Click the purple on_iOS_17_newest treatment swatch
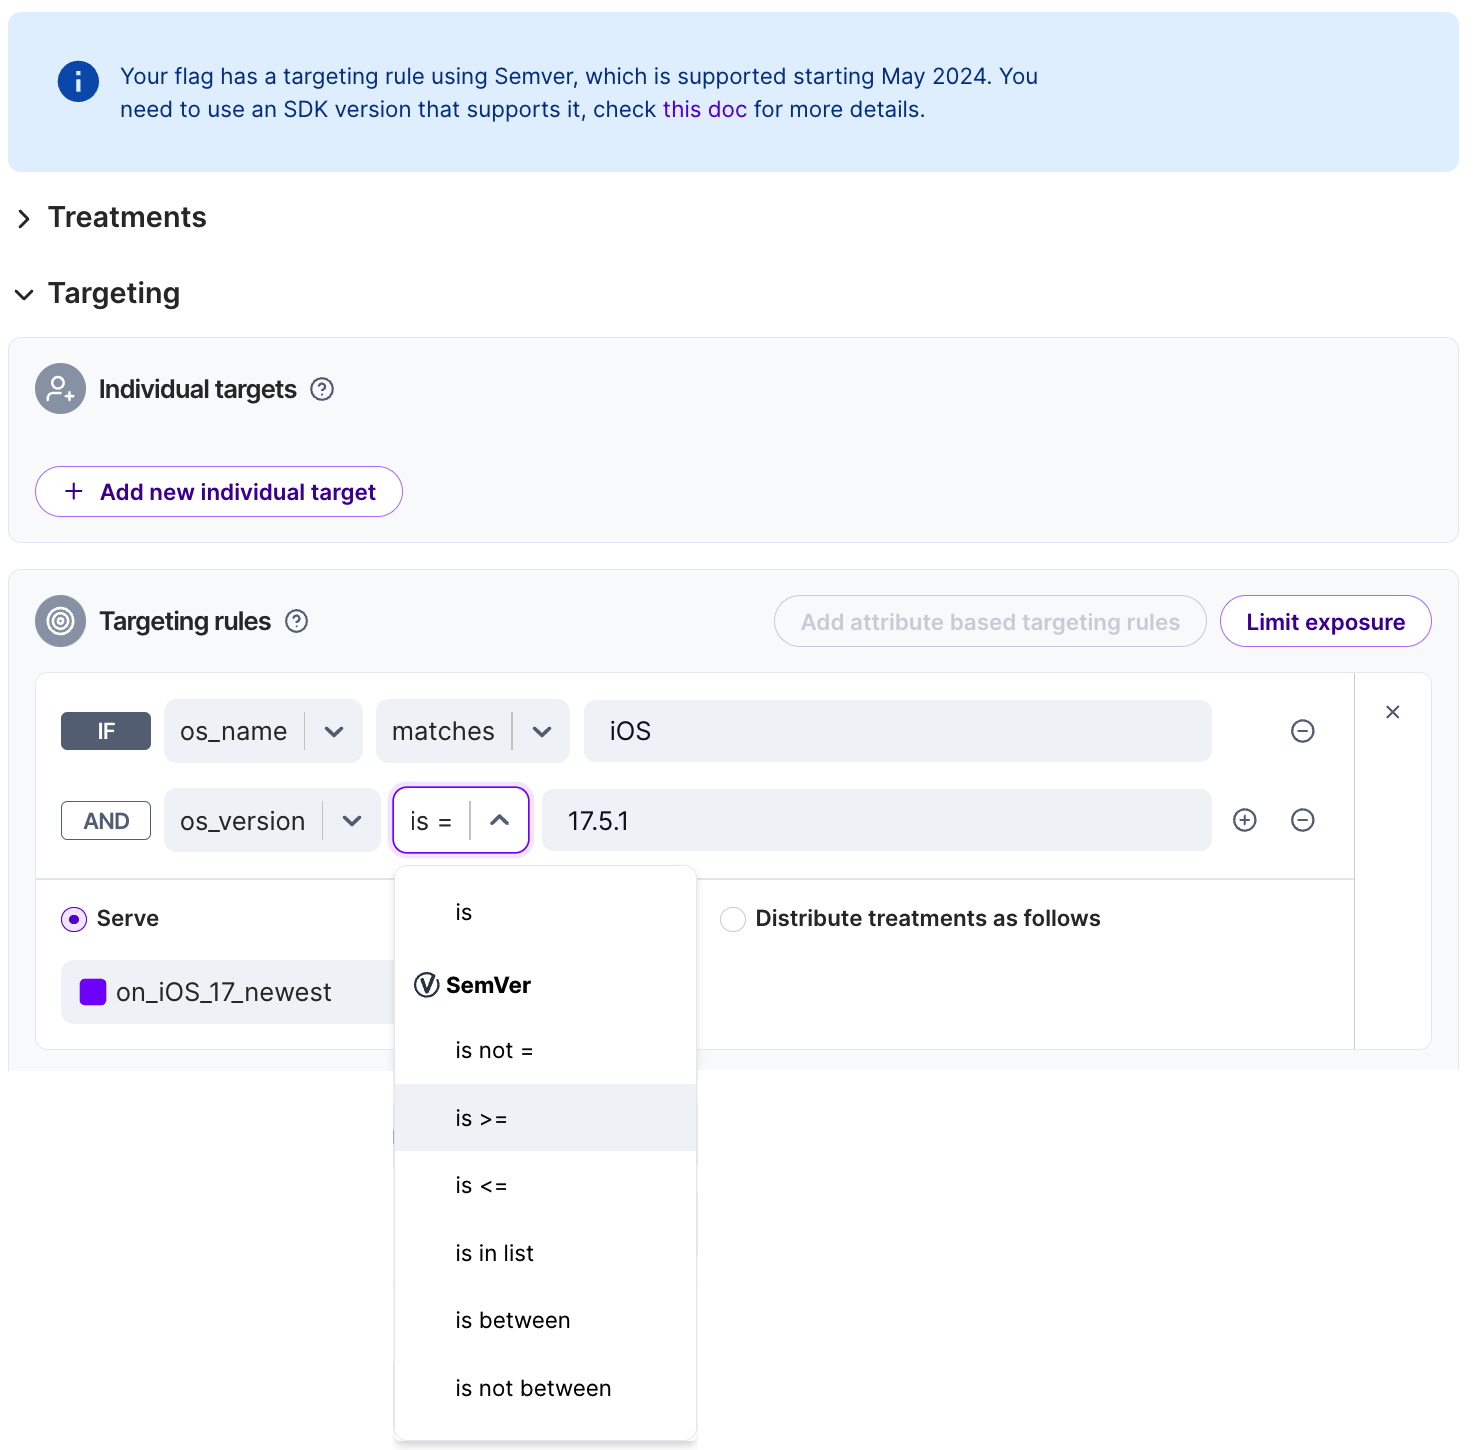Image resolution: width=1476 pixels, height=1450 pixels. pyautogui.click(x=93, y=992)
